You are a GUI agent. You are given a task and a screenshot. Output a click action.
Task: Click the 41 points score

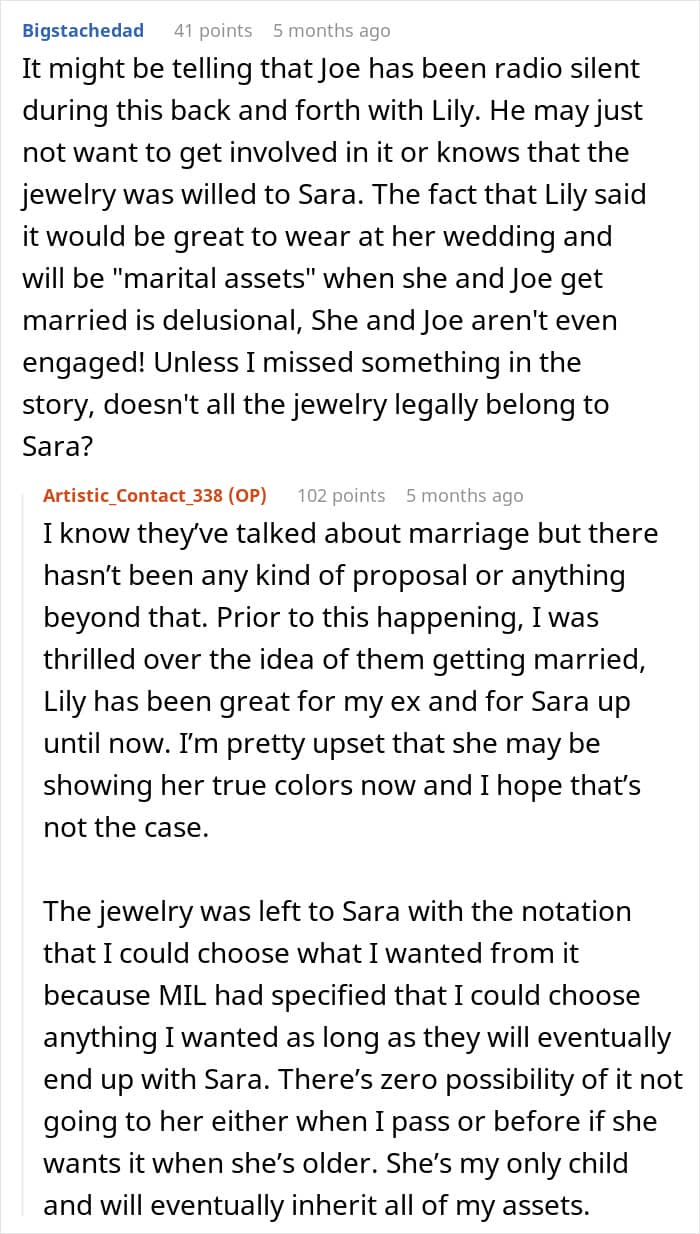click(x=212, y=30)
